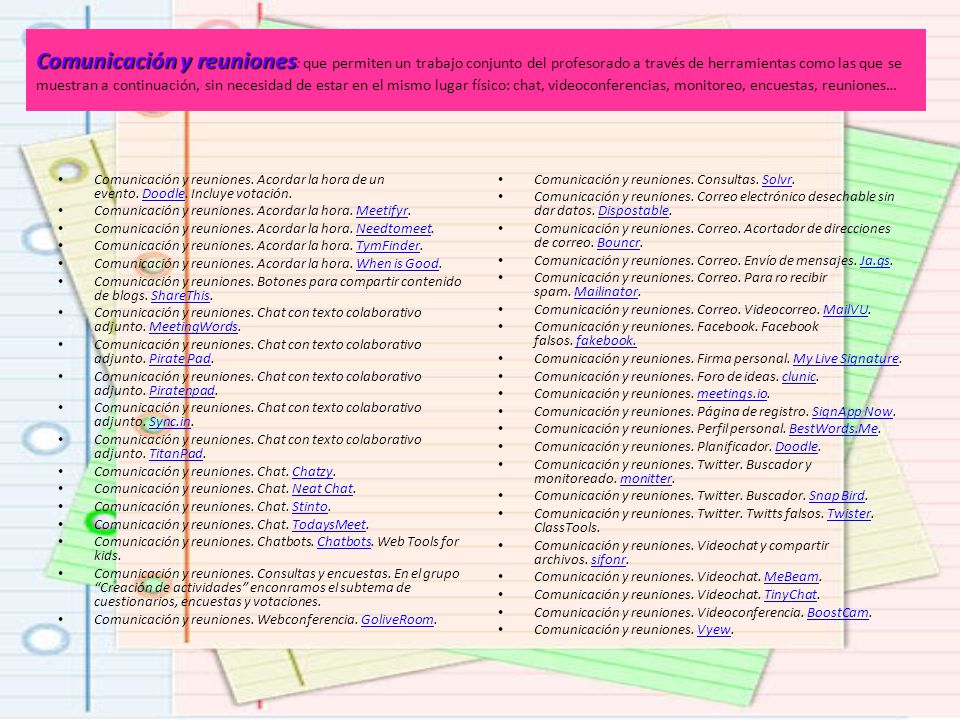960x720 pixels.
Task: Open the GoliveRoom webconference link
Action: click(x=397, y=619)
